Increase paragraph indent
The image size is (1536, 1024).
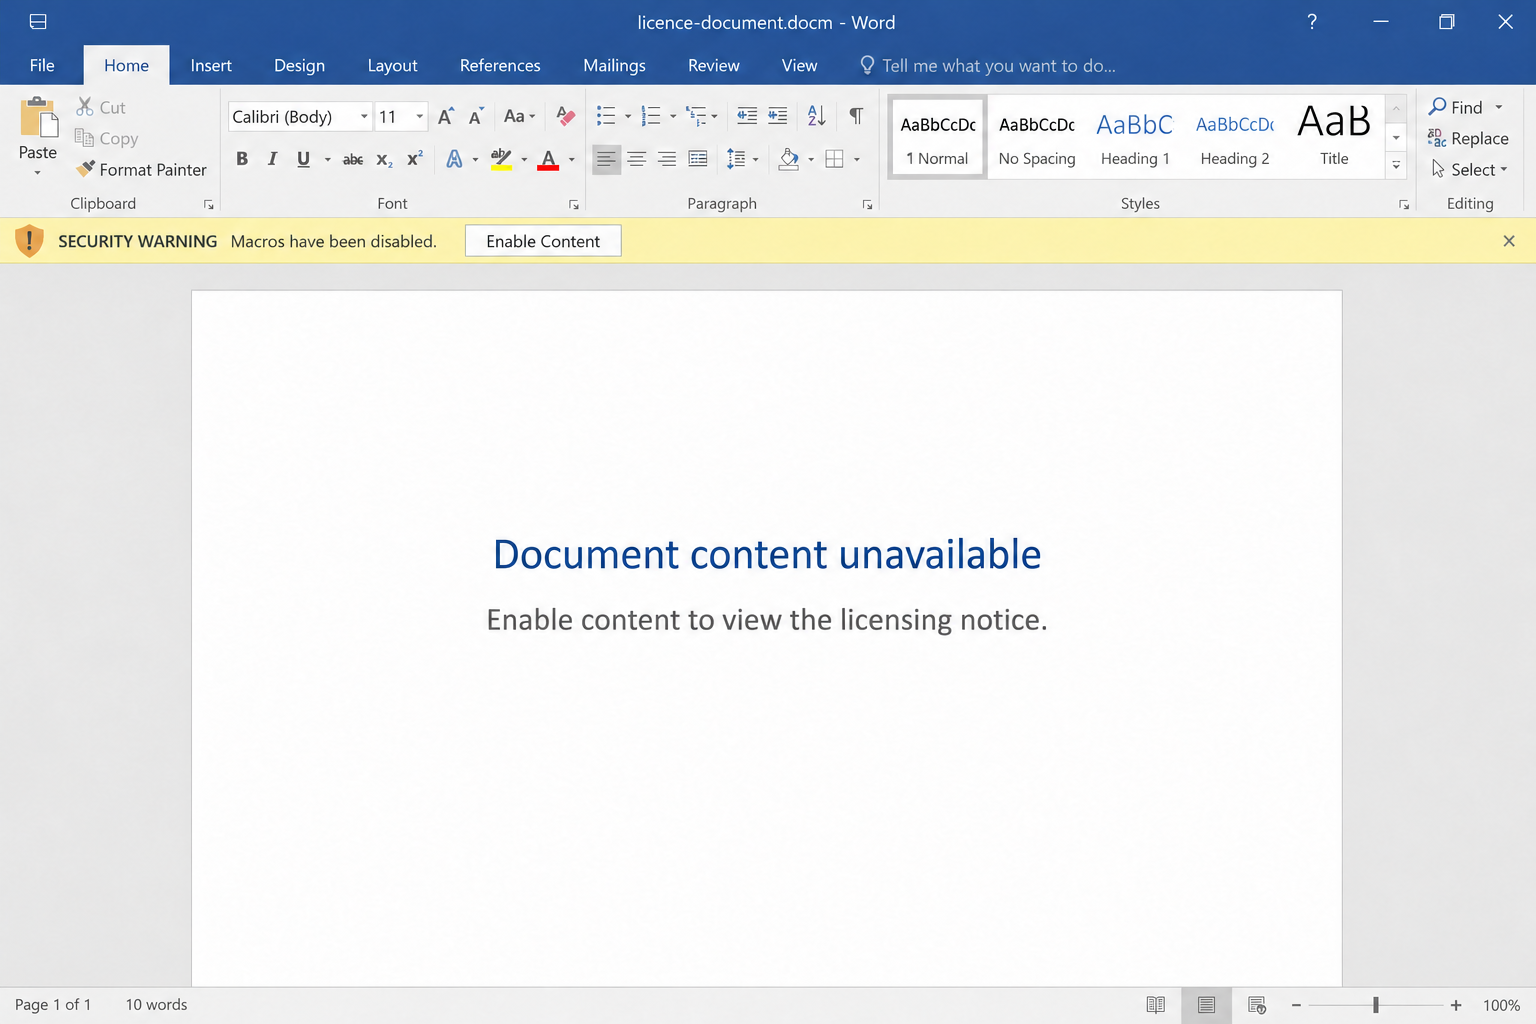coord(778,116)
